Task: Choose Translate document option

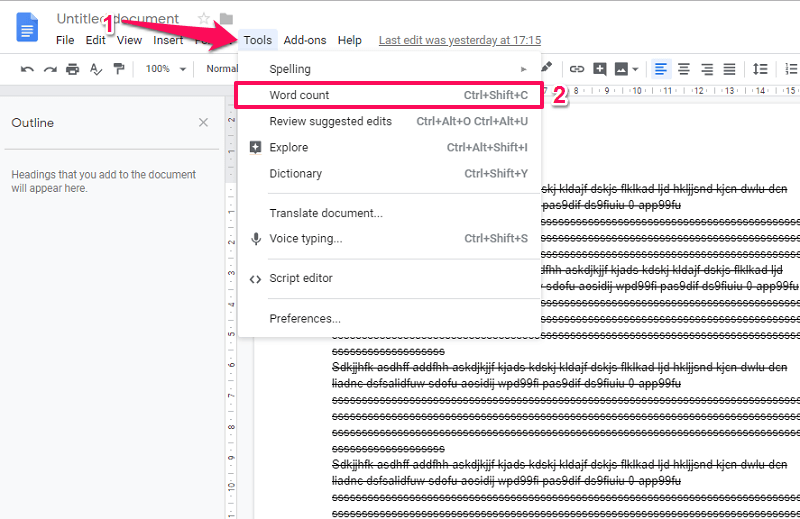Action: pos(389,213)
